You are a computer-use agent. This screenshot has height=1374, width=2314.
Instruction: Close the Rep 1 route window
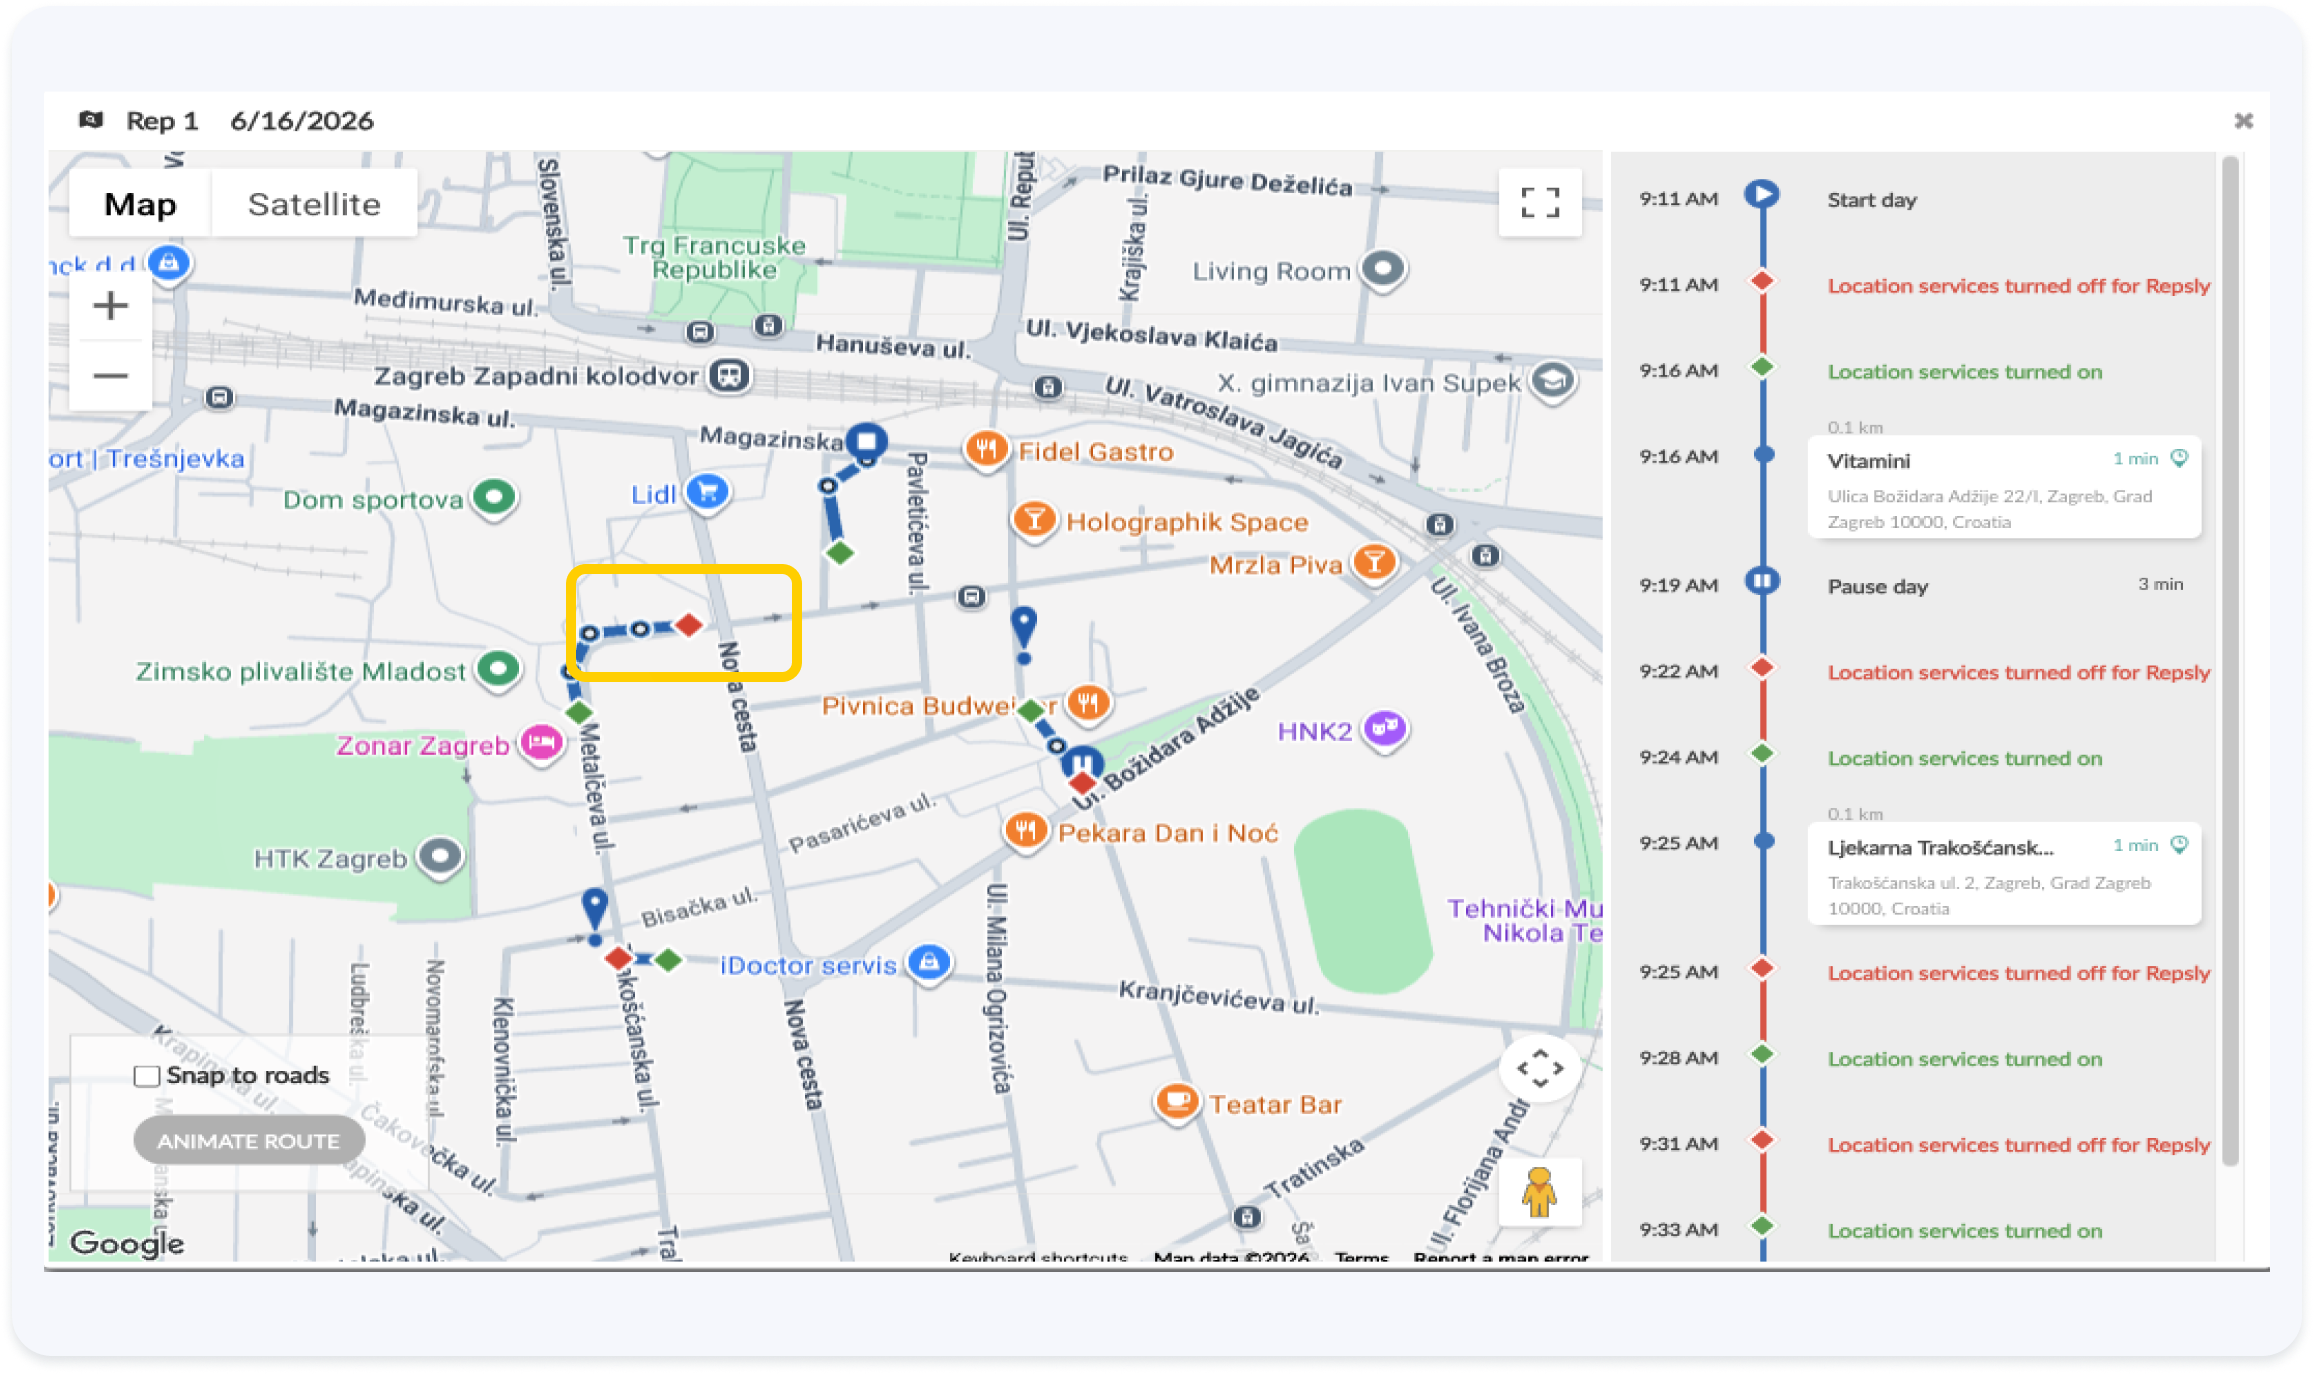tap(2244, 121)
